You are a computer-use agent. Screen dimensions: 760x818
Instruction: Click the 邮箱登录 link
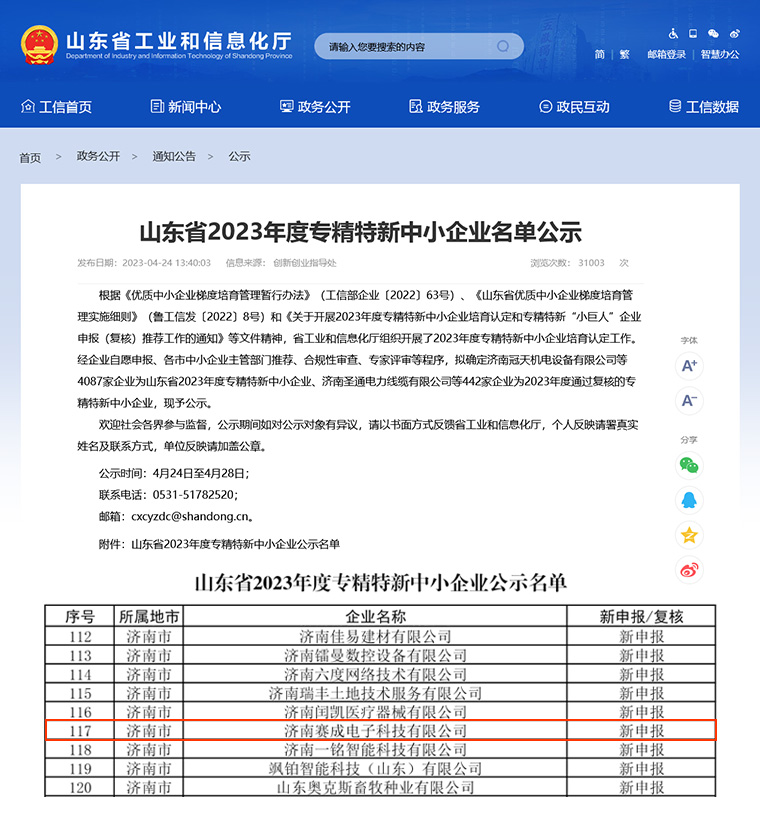(x=666, y=55)
